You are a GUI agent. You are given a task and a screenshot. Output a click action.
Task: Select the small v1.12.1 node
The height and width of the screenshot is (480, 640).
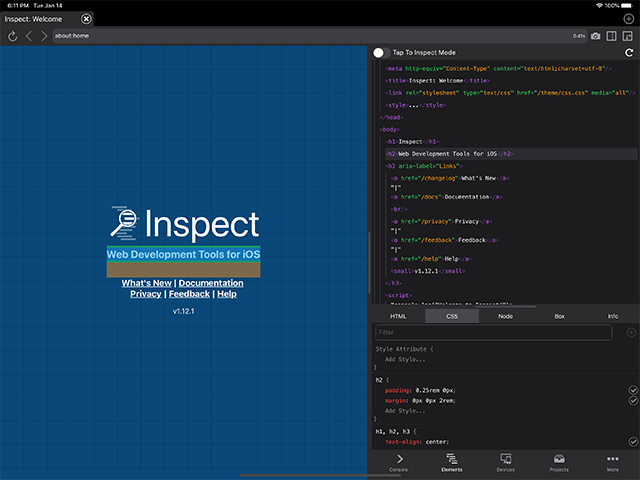click(428, 271)
